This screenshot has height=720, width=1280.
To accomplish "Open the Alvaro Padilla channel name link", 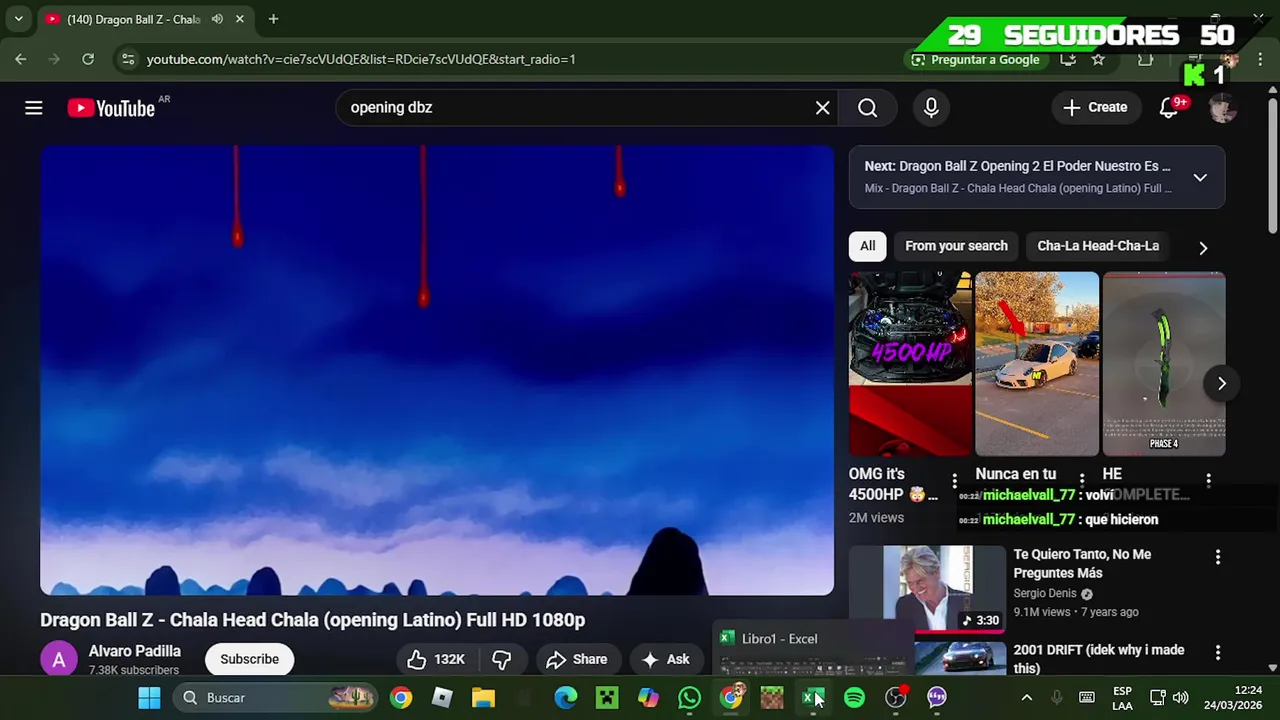I will pos(135,651).
